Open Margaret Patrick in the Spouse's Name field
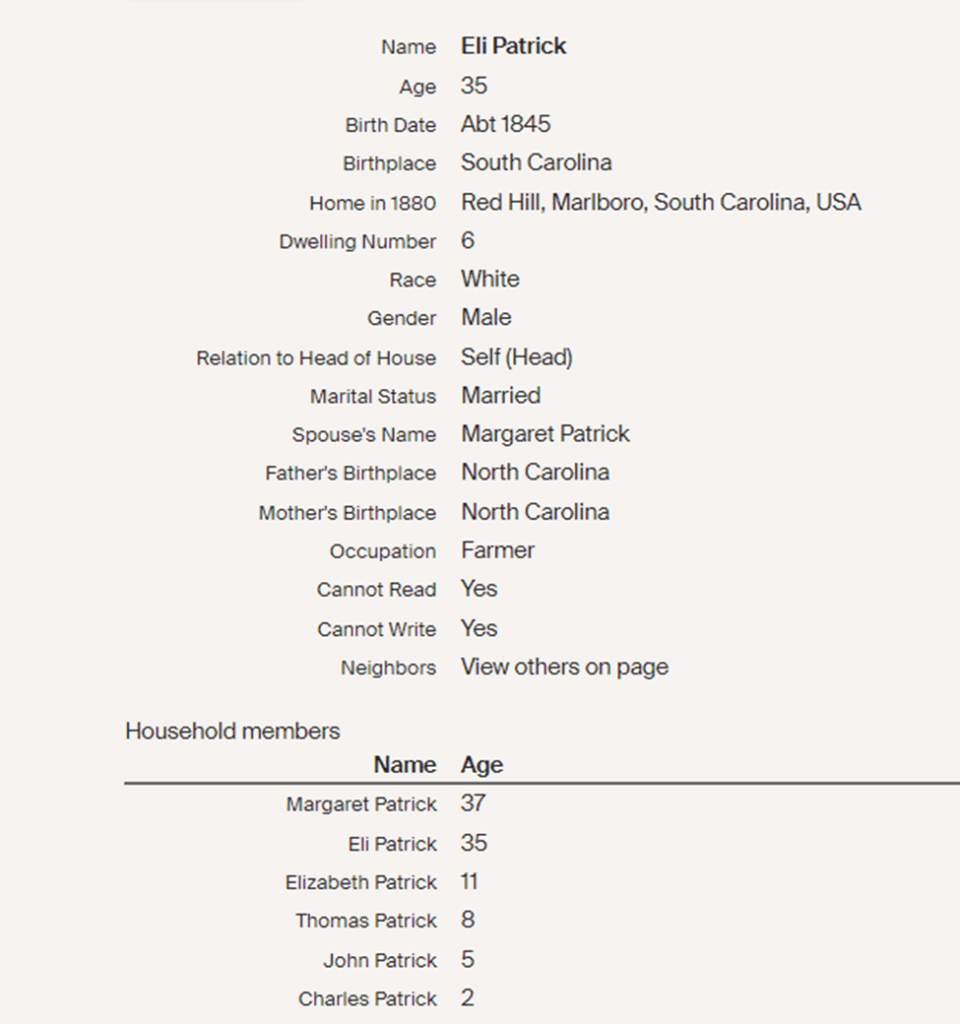Viewport: 960px width, 1024px height. point(545,434)
